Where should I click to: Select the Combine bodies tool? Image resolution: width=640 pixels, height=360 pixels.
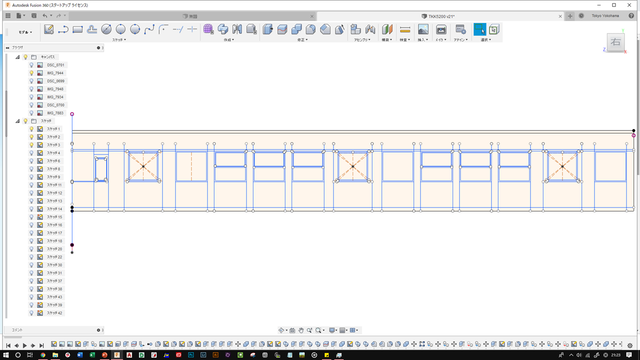[296, 29]
